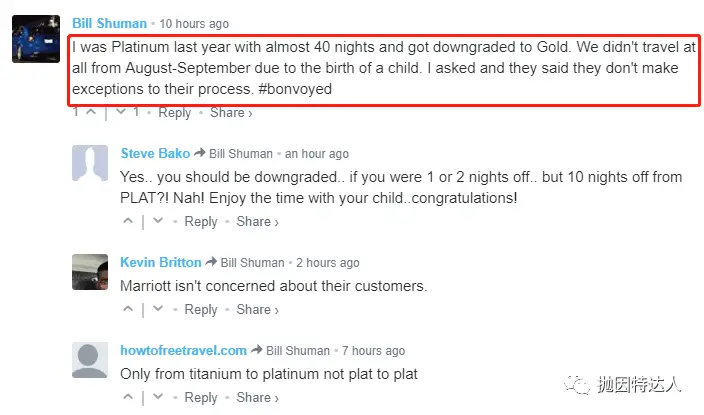
Task: Expand Share options on Bill Shuman's comment
Action: pyautogui.click(x=231, y=113)
